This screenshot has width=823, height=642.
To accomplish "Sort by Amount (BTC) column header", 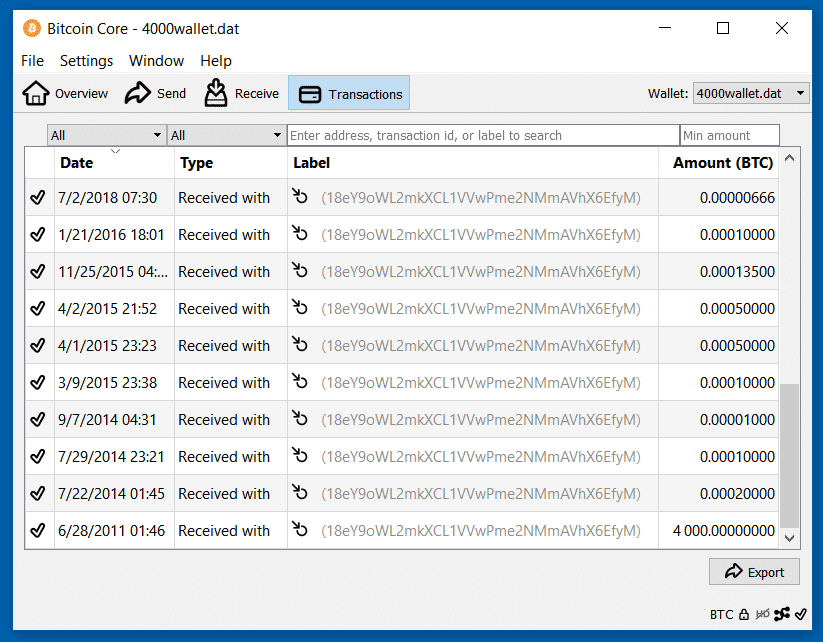I will click(719, 163).
